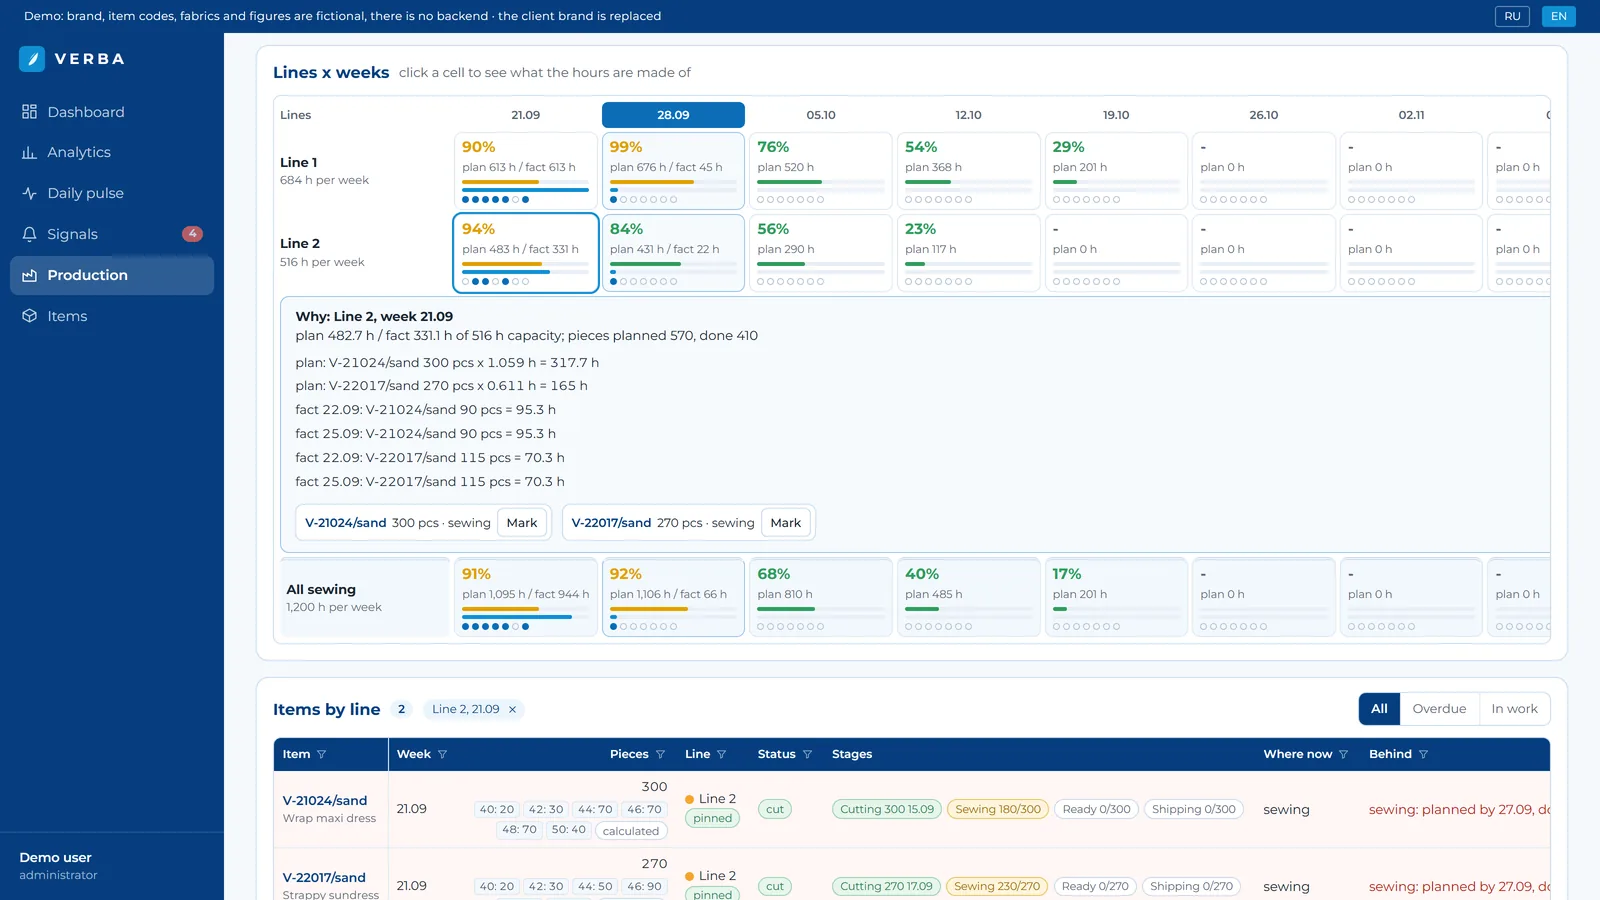
Task: Open the Line column filter icon
Action: click(721, 754)
